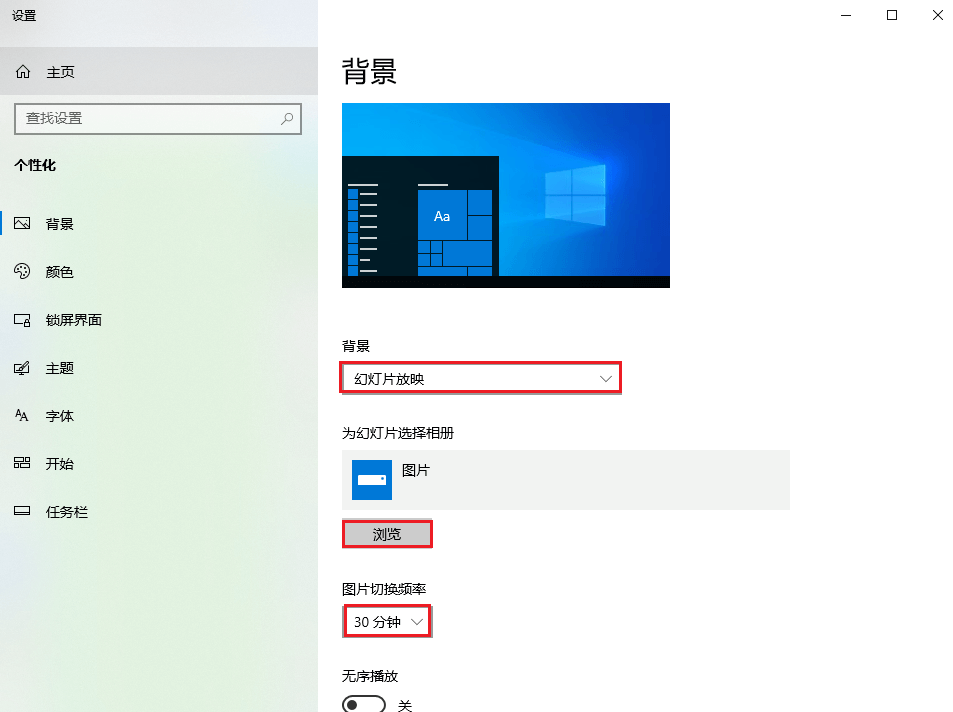Image resolution: width=953 pixels, height=712 pixels.
Task: Click the 主页 (Home) icon
Action: (x=22, y=71)
